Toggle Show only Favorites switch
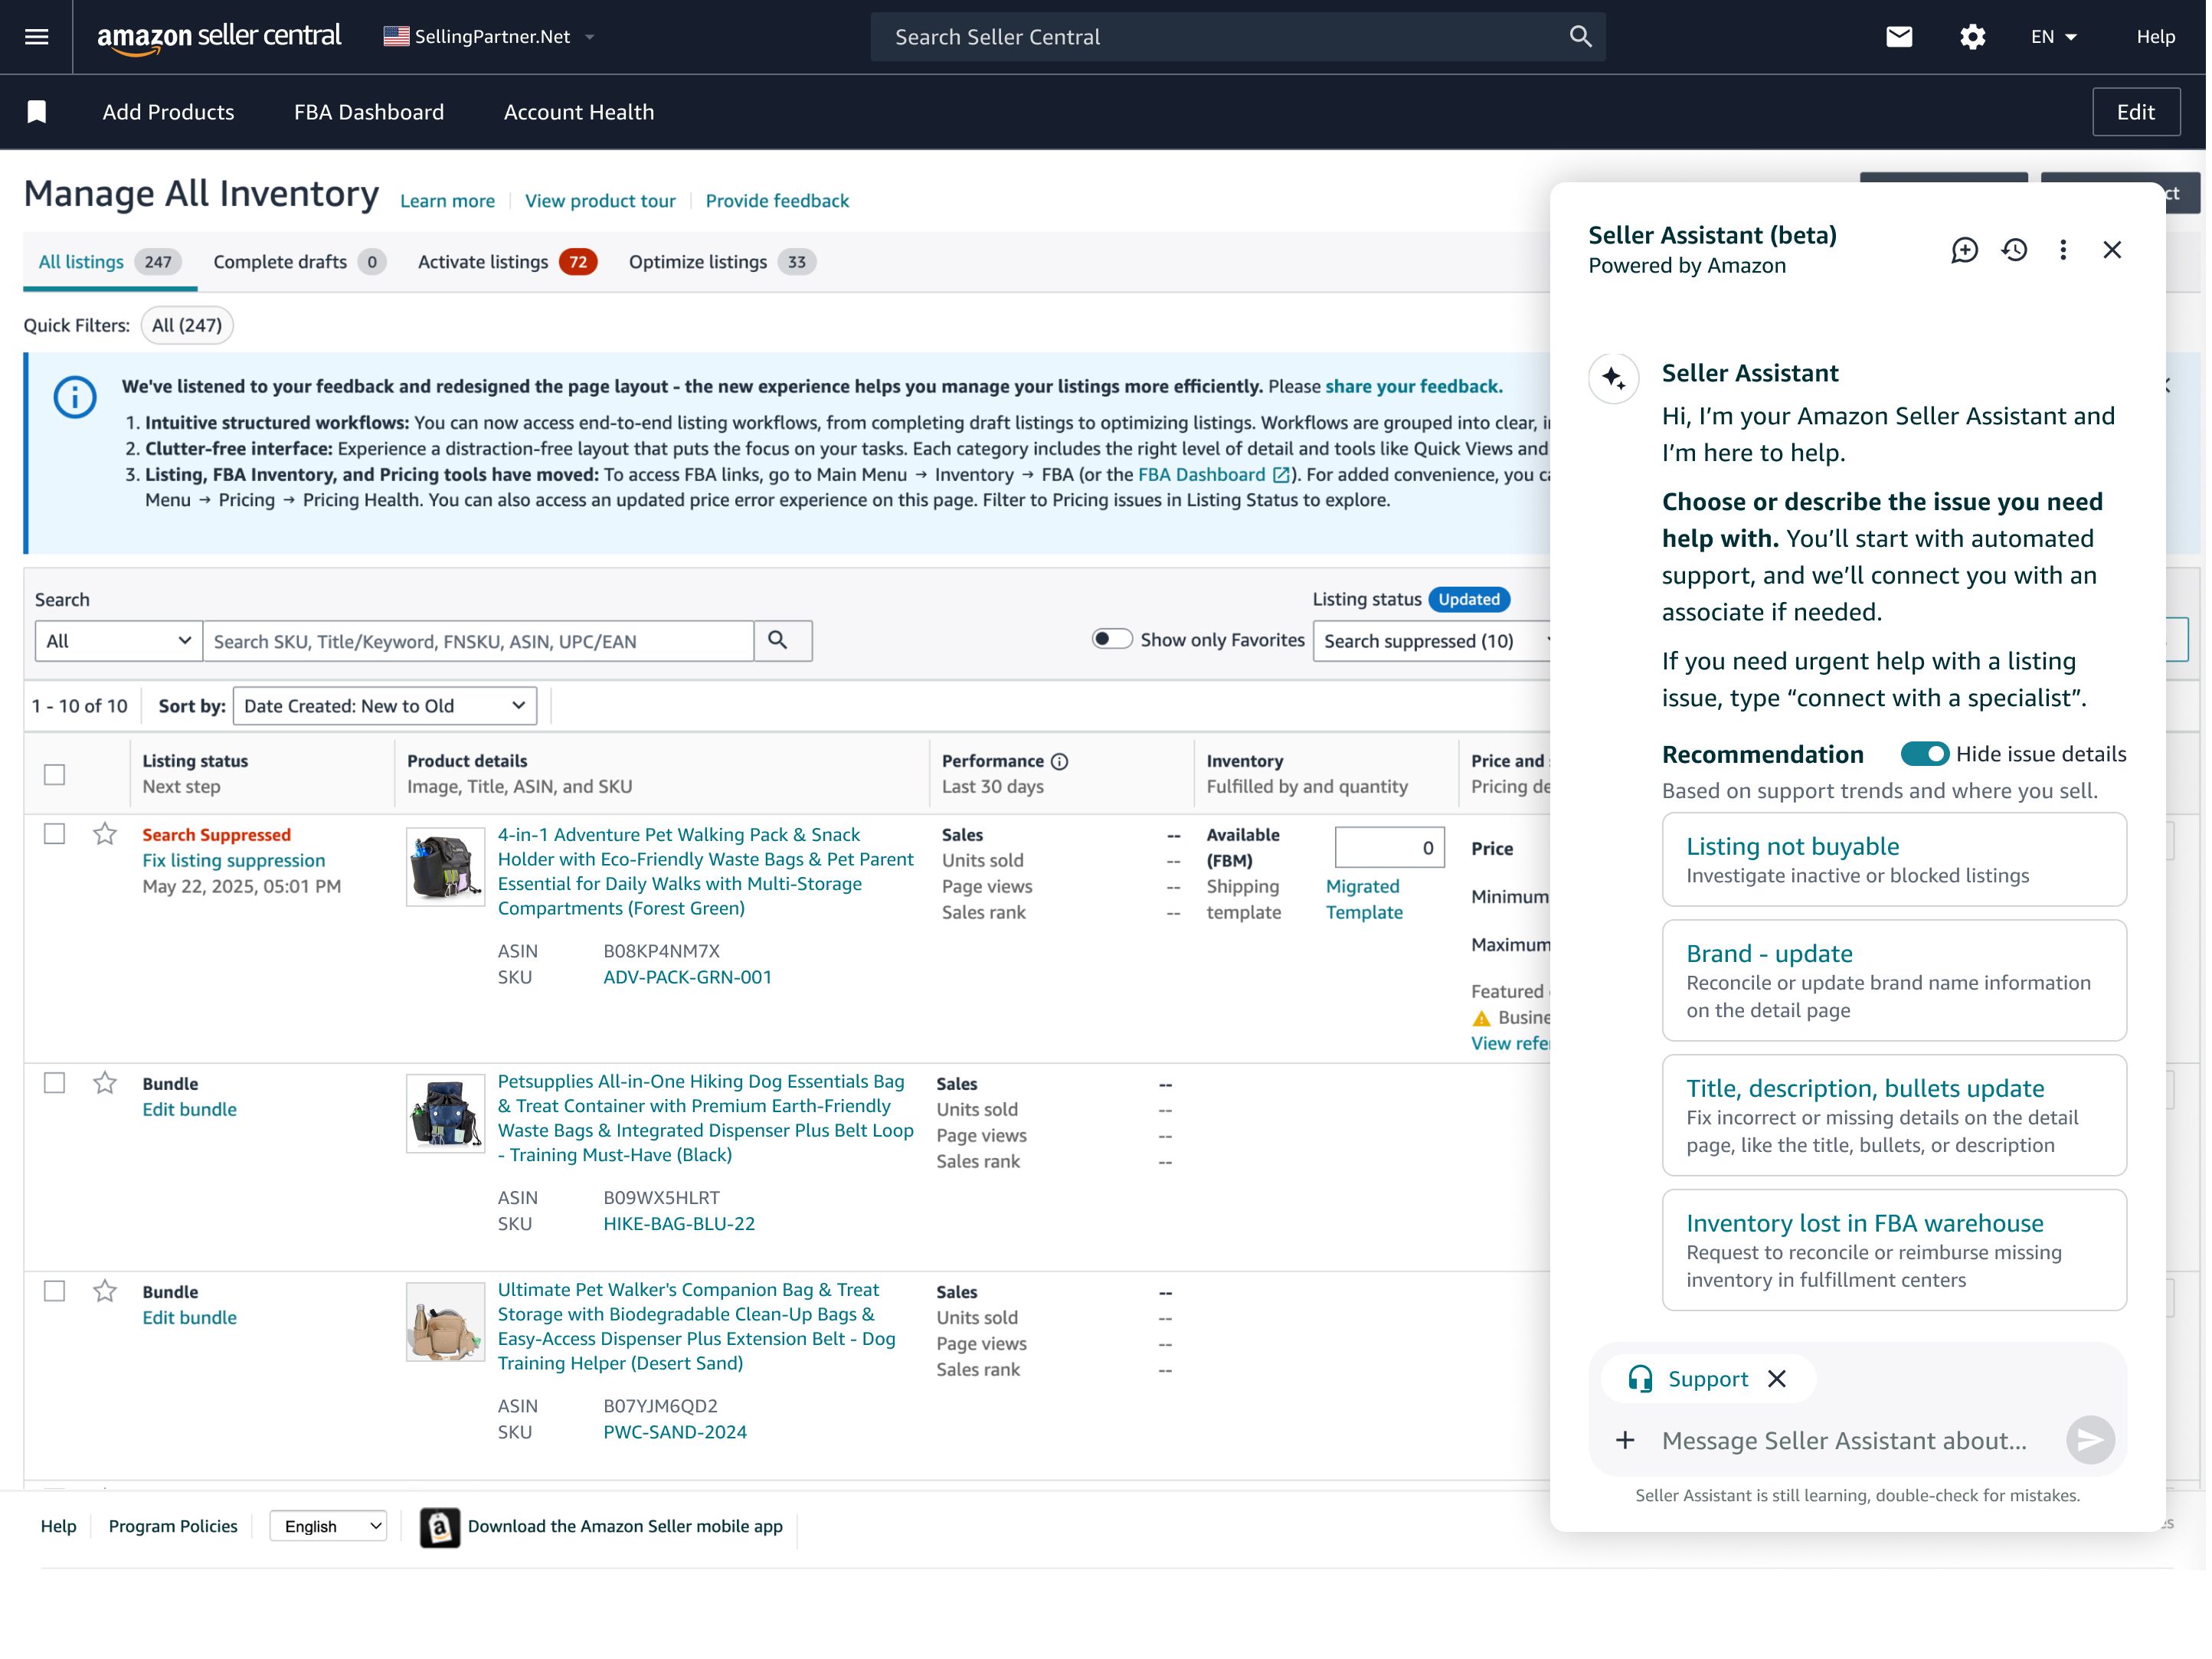Viewport: 2212px width, 1659px height. pyautogui.click(x=1111, y=640)
